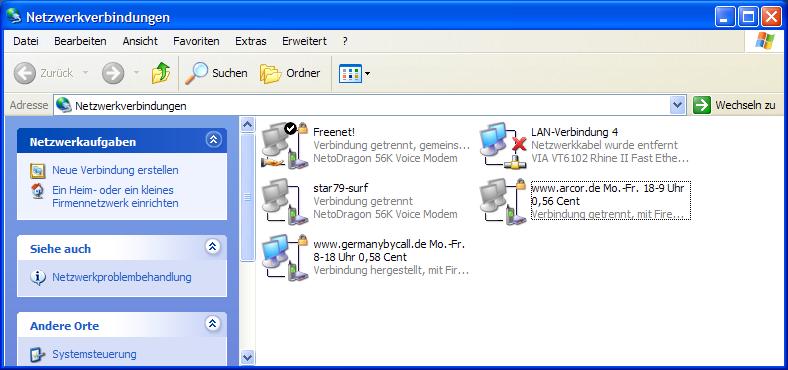Image resolution: width=788 pixels, height=370 pixels.
Task: Open the Datei menu
Action: (x=26, y=41)
